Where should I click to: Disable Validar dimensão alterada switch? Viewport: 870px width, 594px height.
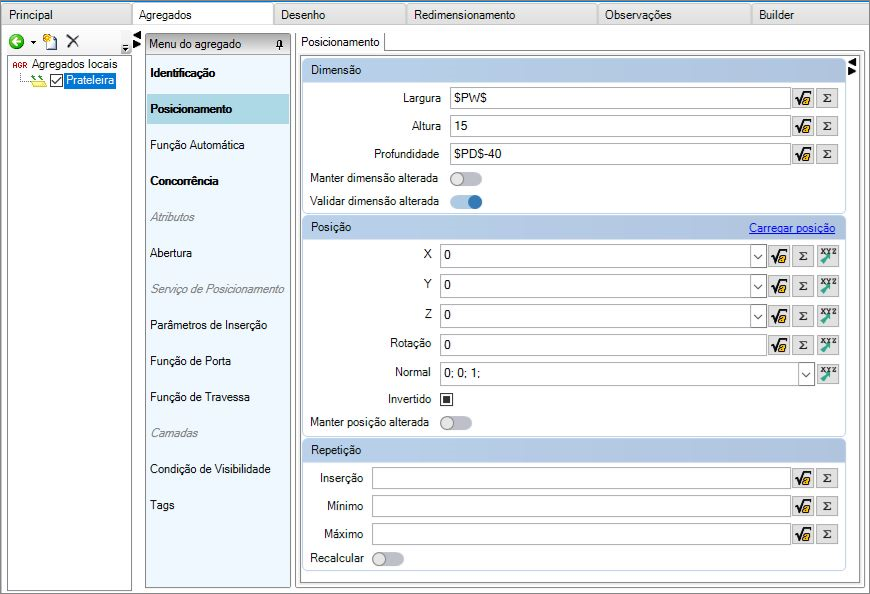coord(466,202)
